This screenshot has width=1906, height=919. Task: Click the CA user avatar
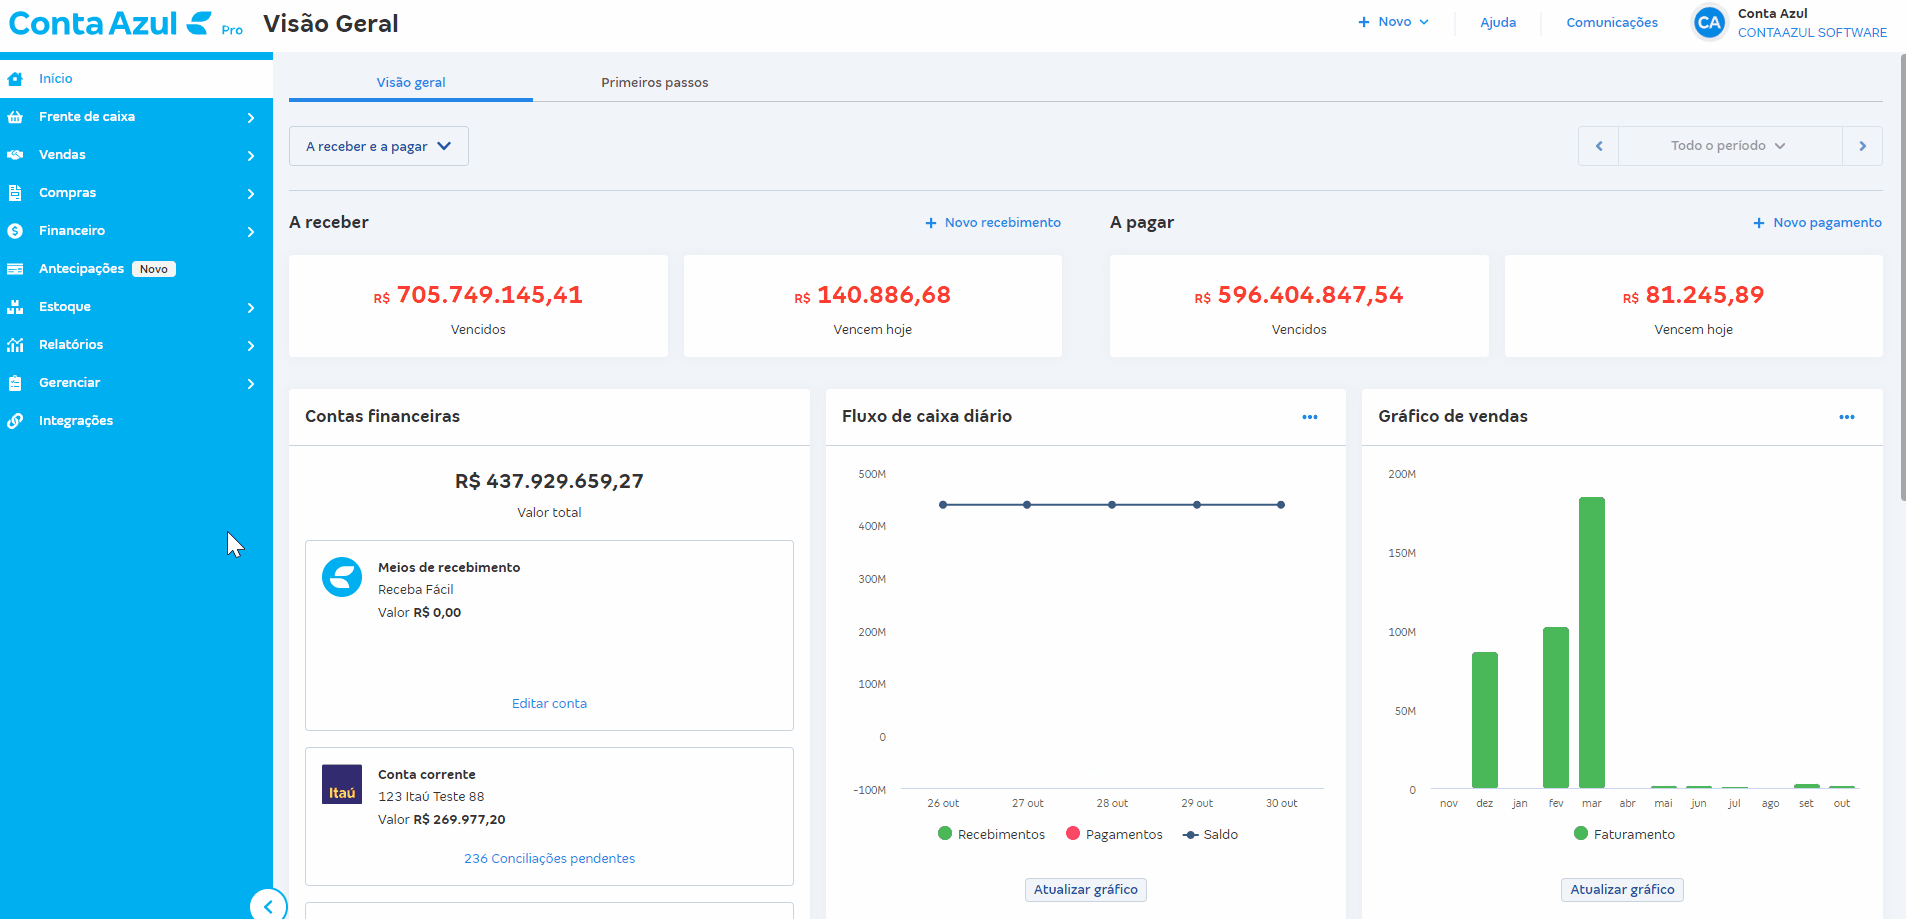click(x=1709, y=23)
